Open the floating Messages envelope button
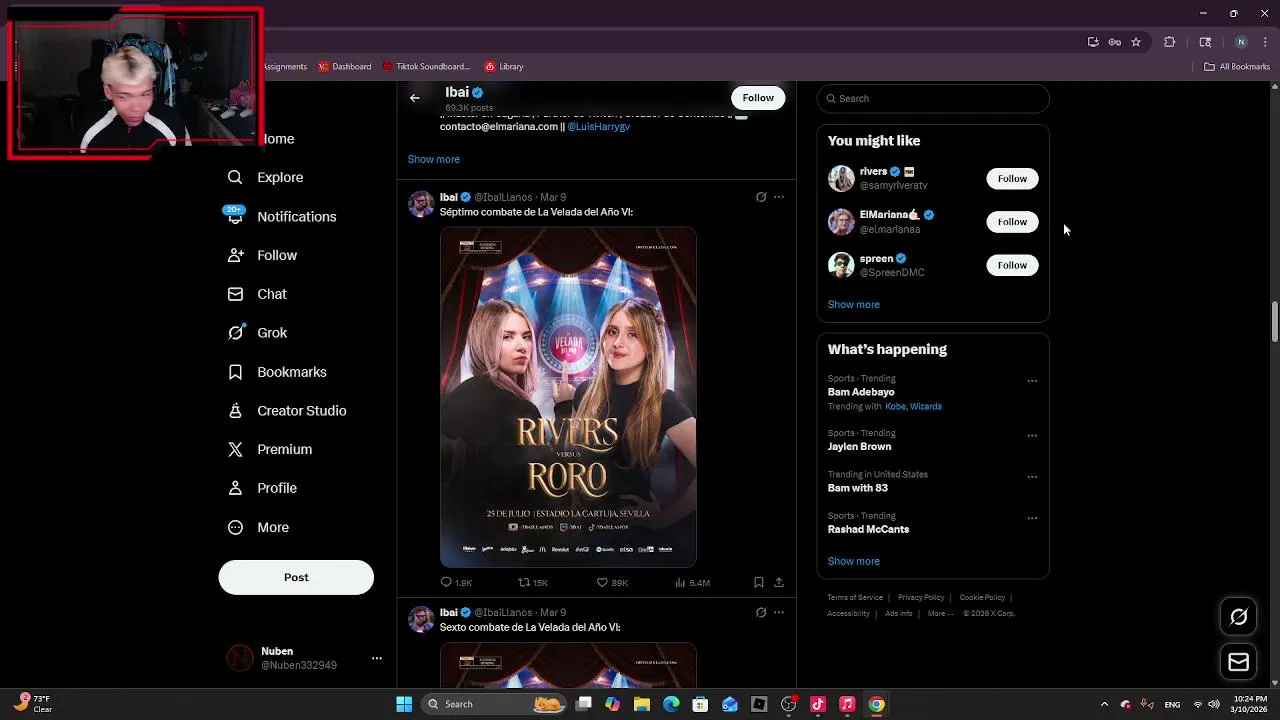 click(x=1238, y=662)
